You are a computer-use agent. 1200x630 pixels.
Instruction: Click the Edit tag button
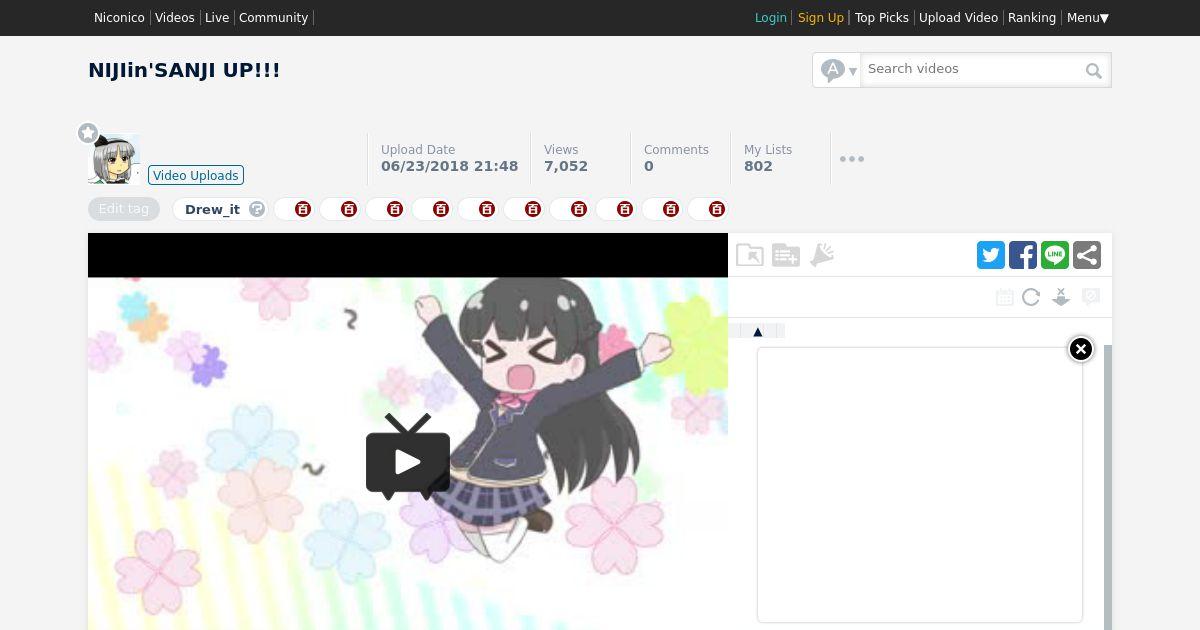point(124,209)
